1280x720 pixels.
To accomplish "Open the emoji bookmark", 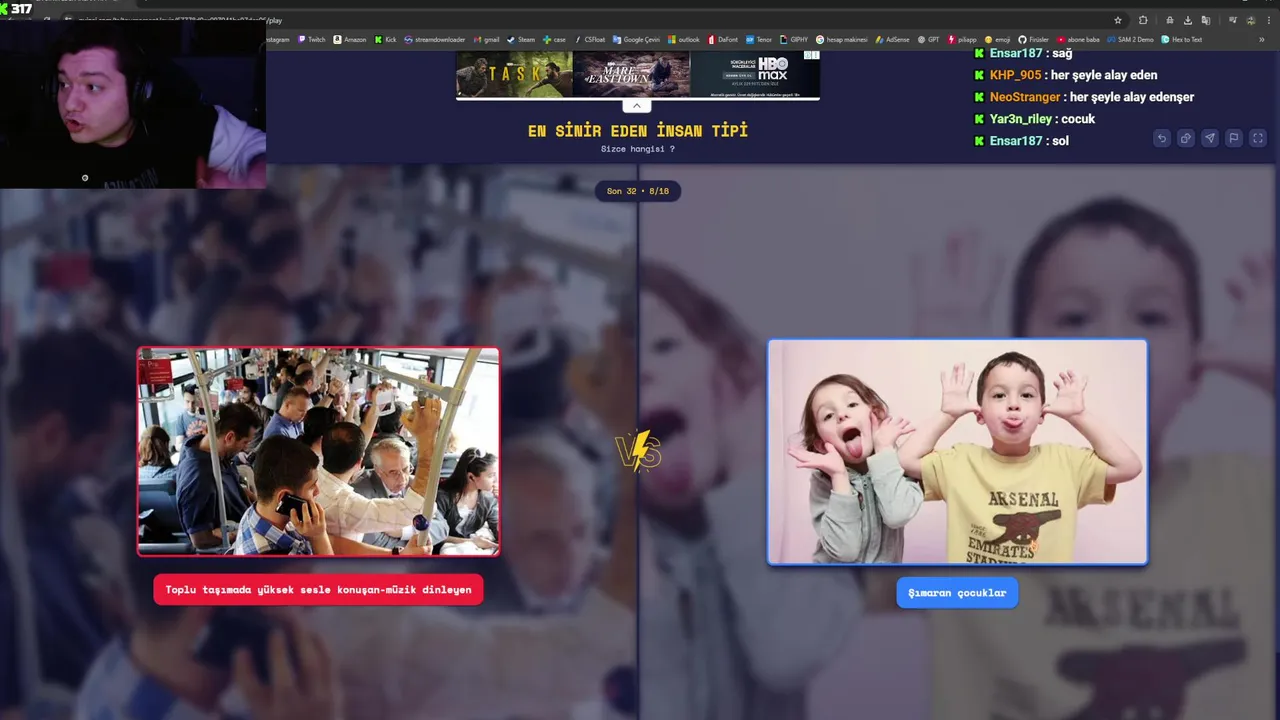I will (x=998, y=40).
